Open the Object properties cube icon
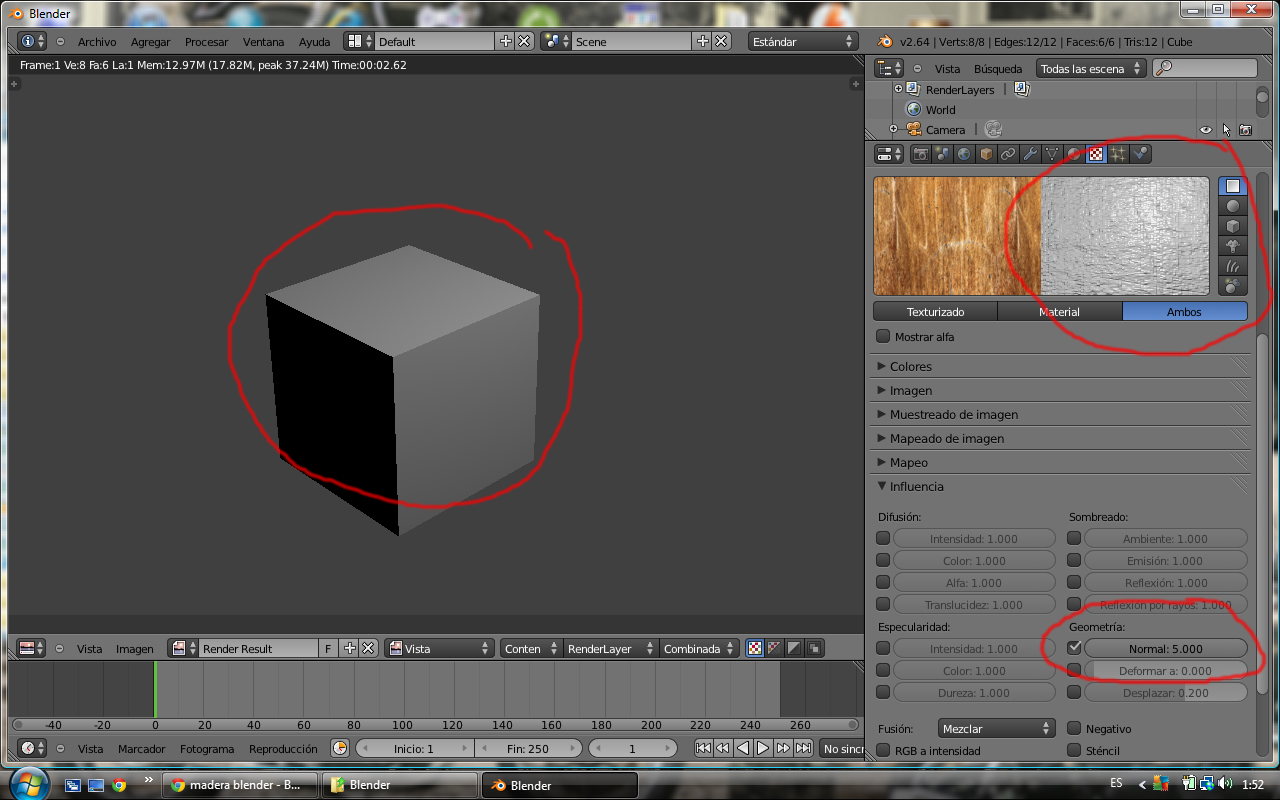The height and width of the screenshot is (800, 1280). 986,154
